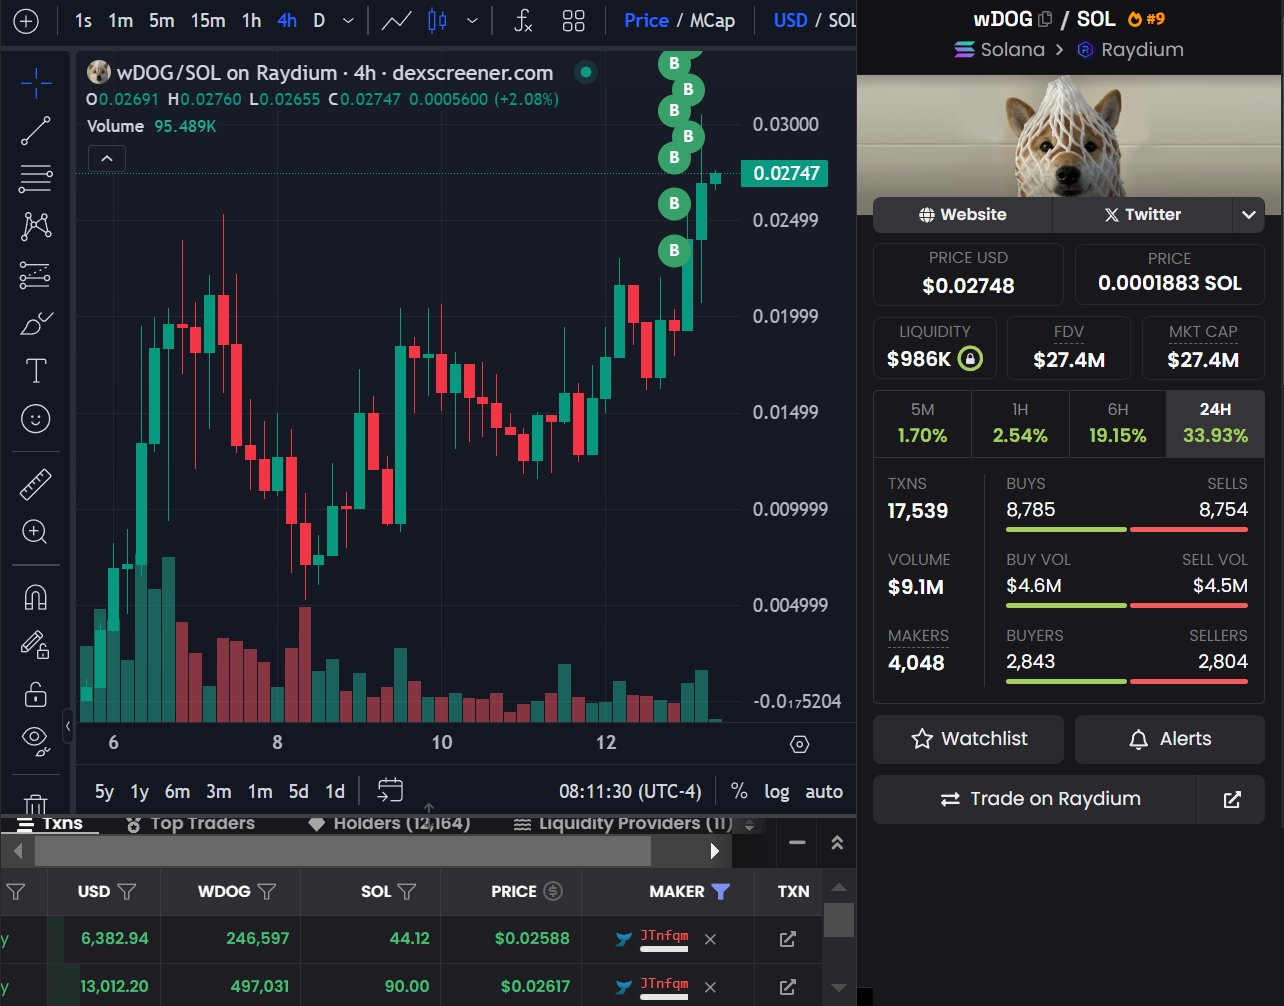Expand chart style dropdown beside candlestick icon
1284x1006 pixels.
pos(472,20)
